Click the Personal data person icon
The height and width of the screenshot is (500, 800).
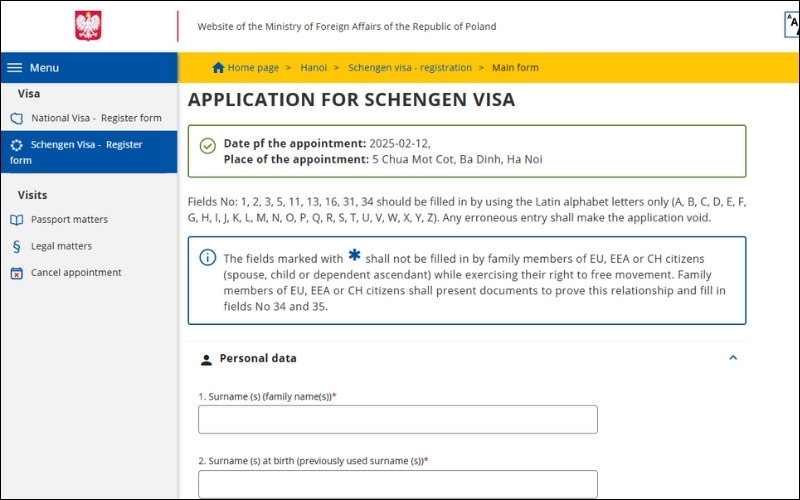tap(206, 359)
